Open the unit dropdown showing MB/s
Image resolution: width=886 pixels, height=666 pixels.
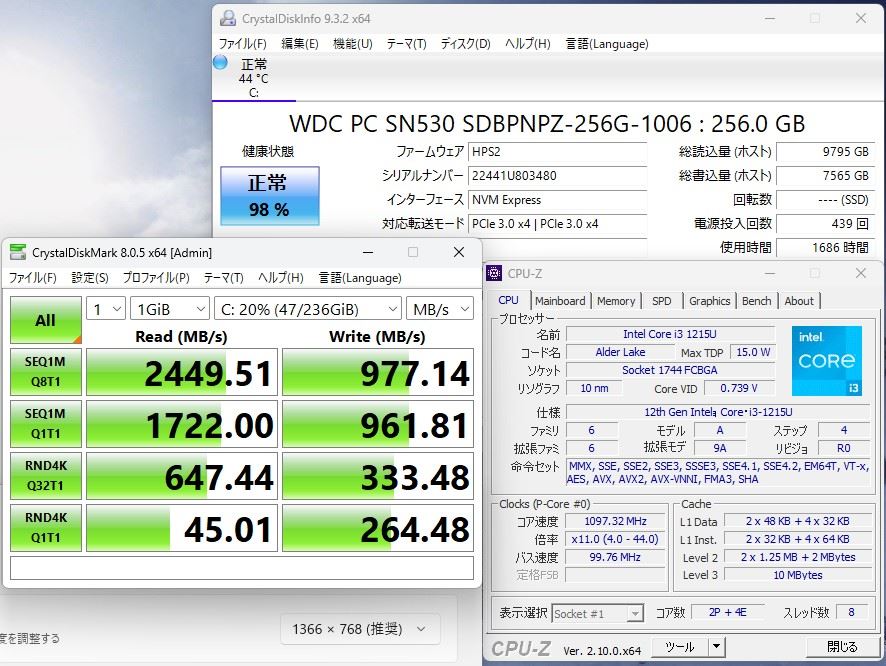click(x=440, y=310)
